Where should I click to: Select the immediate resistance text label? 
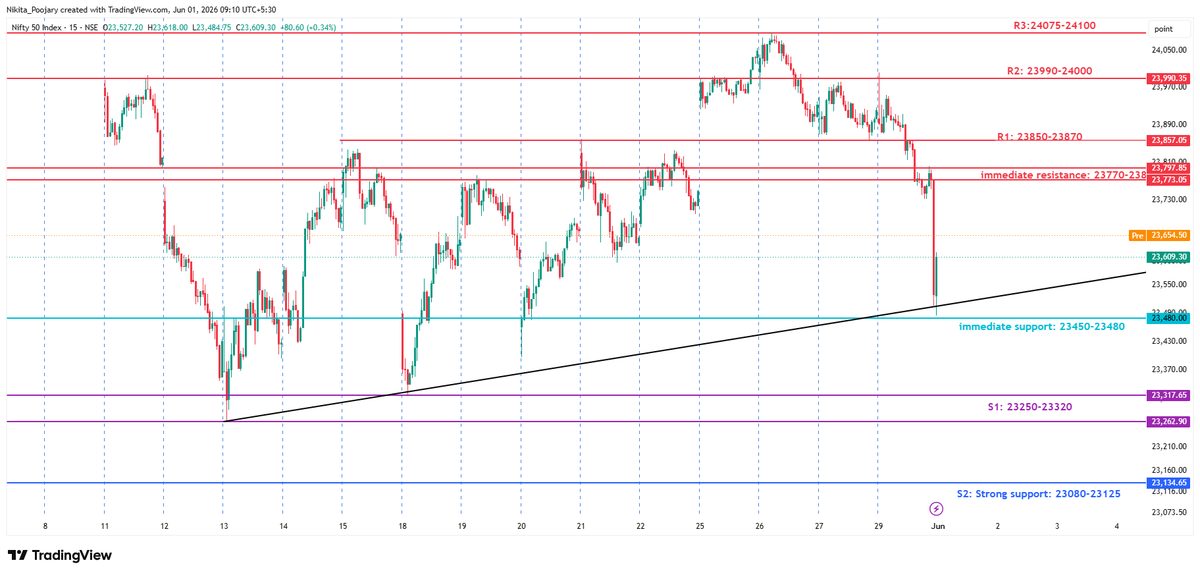[x=1064, y=175]
